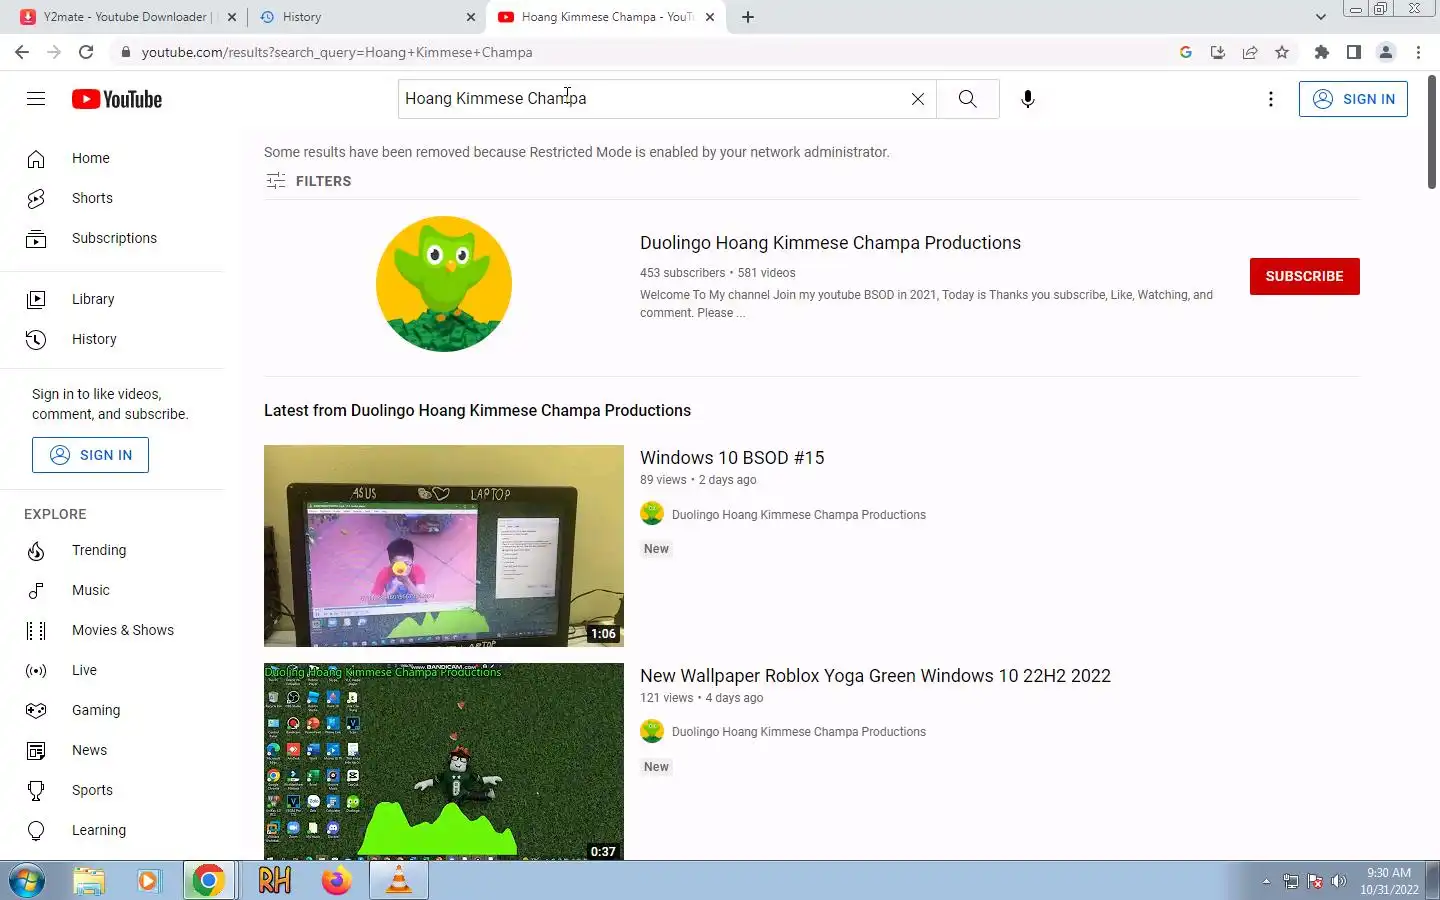
Task: Open Windows Explorer from the taskbar
Action: pos(89,881)
